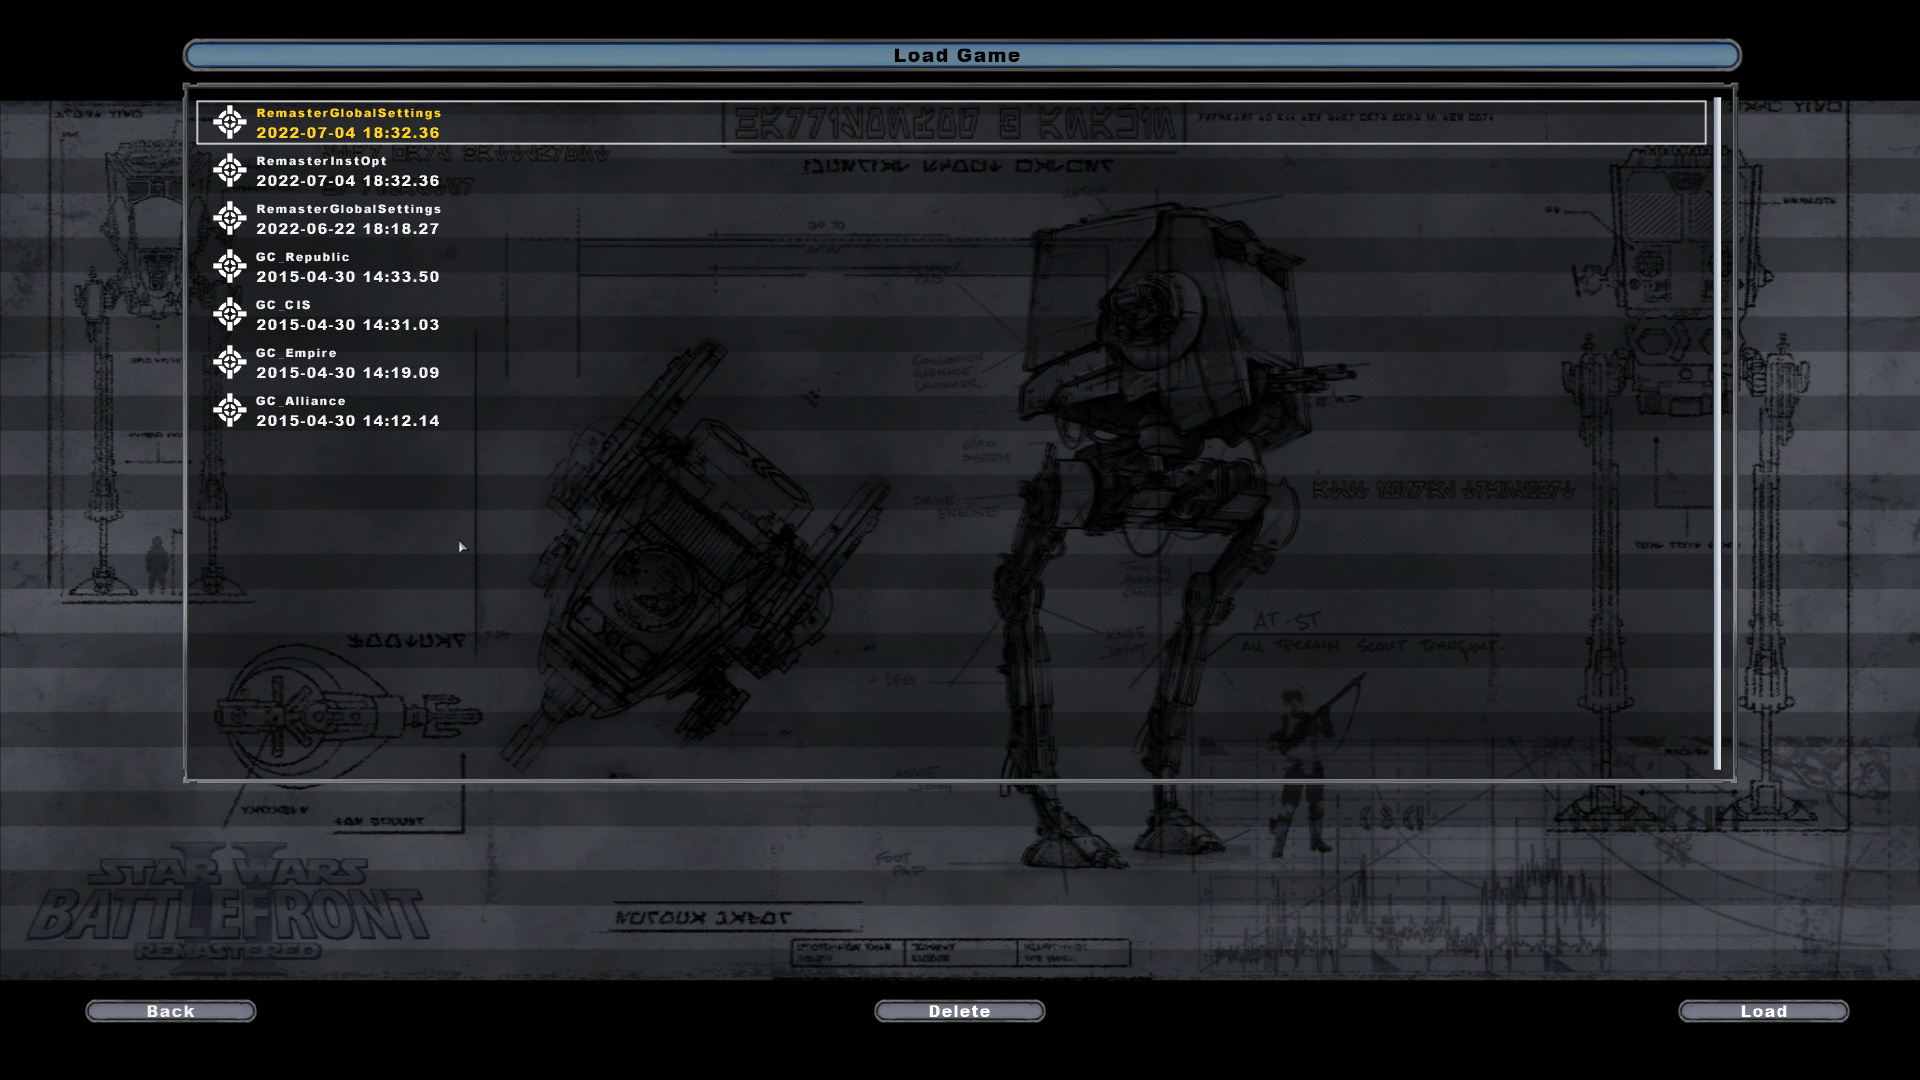Click the crosshair icon beside RemasterInstOpt
Viewport: 1920px width, 1080px height.
[x=230, y=170]
